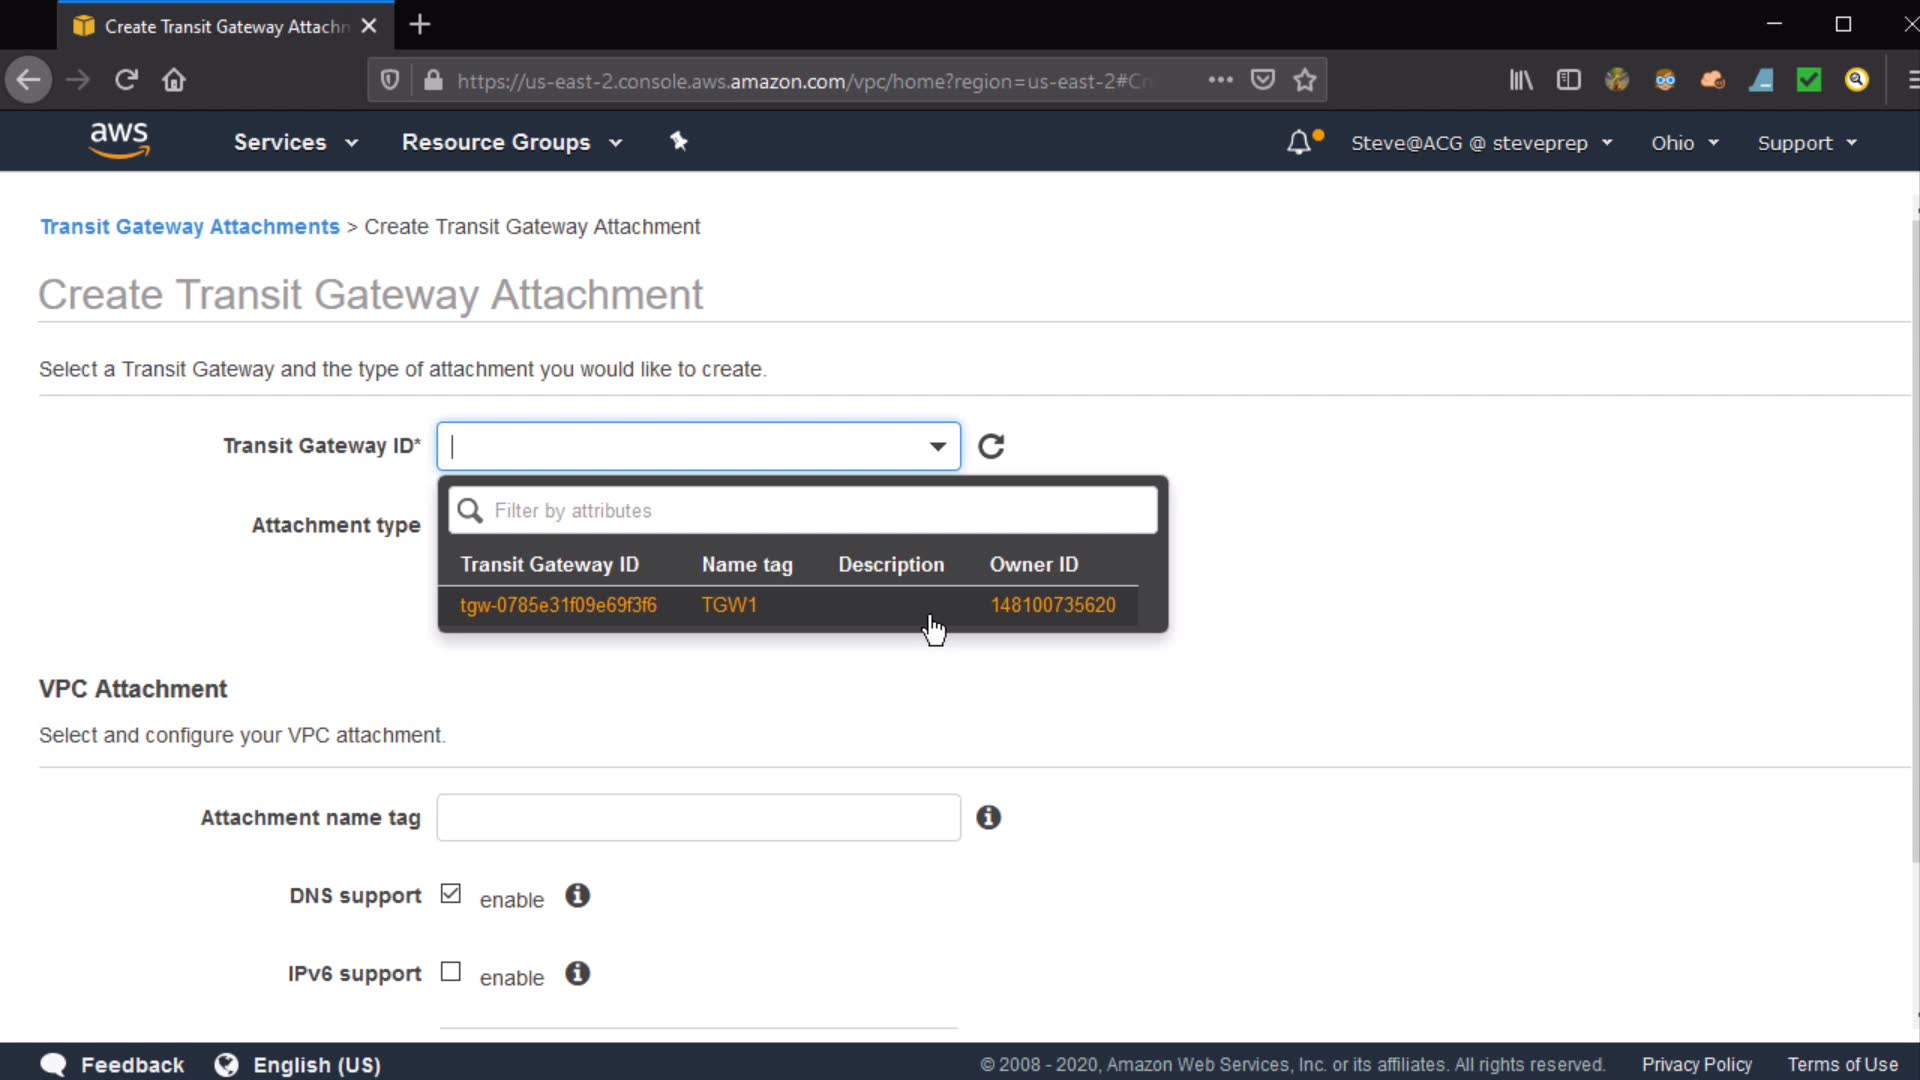
Task: Enable the IPv6 support checkbox
Action: pyautogui.click(x=451, y=972)
